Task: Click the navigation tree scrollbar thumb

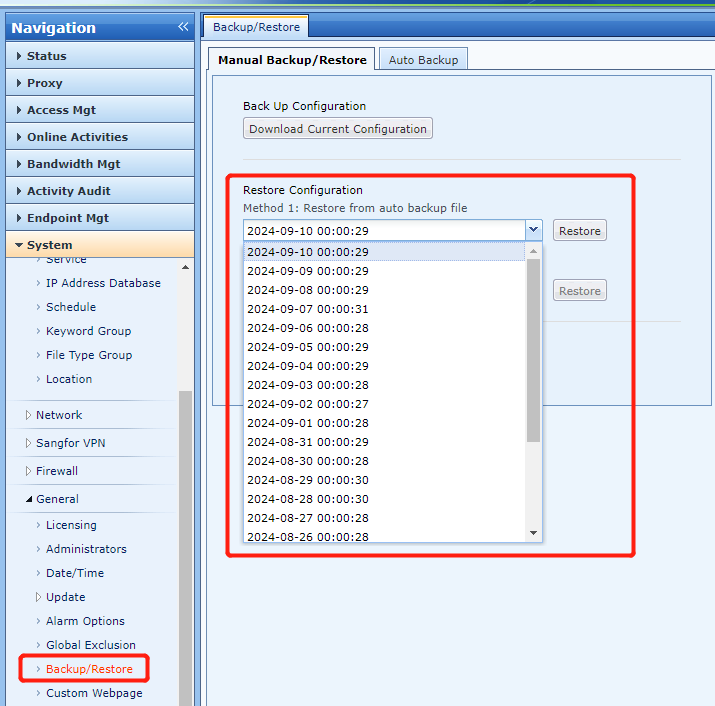Action: pyautogui.click(x=185, y=548)
